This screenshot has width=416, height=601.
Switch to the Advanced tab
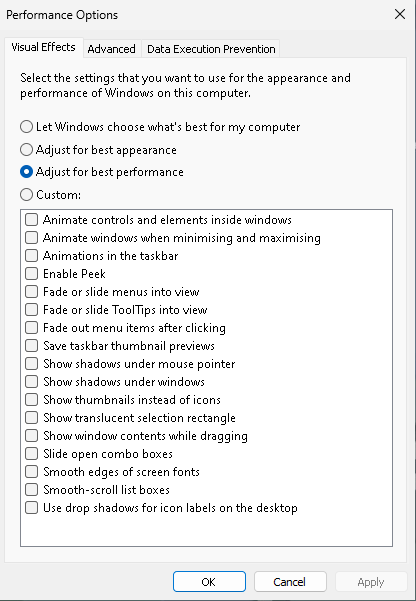coord(111,49)
